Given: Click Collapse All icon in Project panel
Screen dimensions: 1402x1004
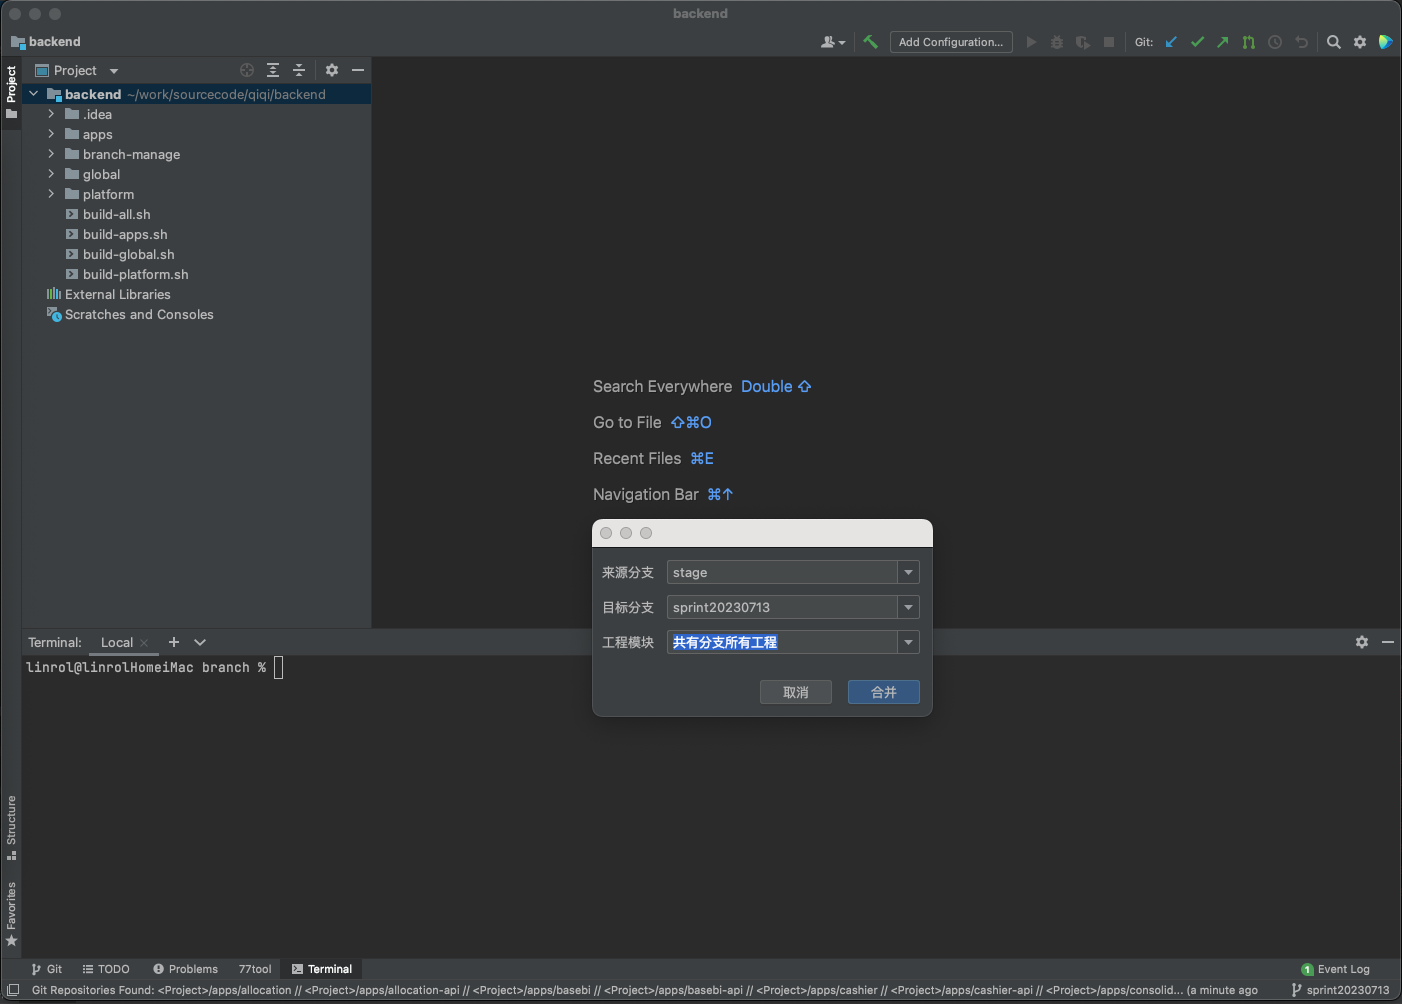Looking at the screenshot, I should (299, 70).
